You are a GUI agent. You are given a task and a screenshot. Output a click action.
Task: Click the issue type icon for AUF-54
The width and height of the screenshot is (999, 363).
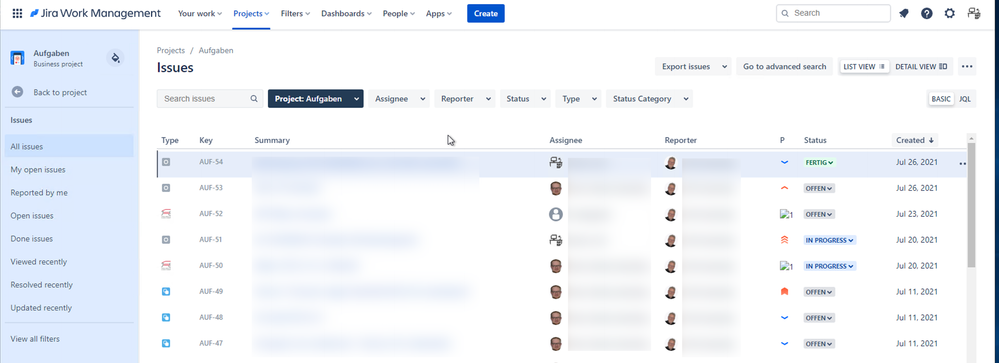(166, 162)
